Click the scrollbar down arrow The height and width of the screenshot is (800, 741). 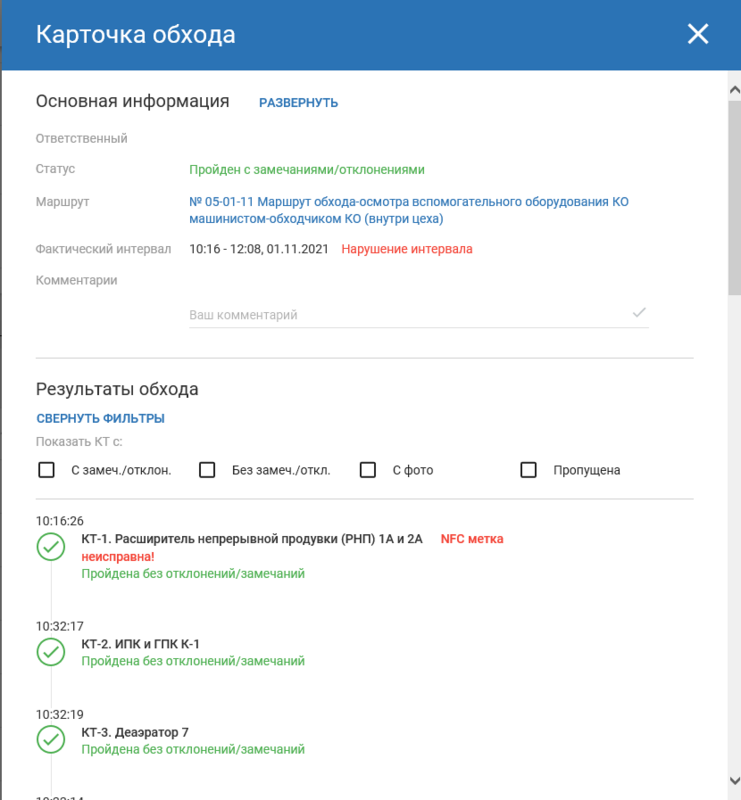pyautogui.click(x=734, y=781)
